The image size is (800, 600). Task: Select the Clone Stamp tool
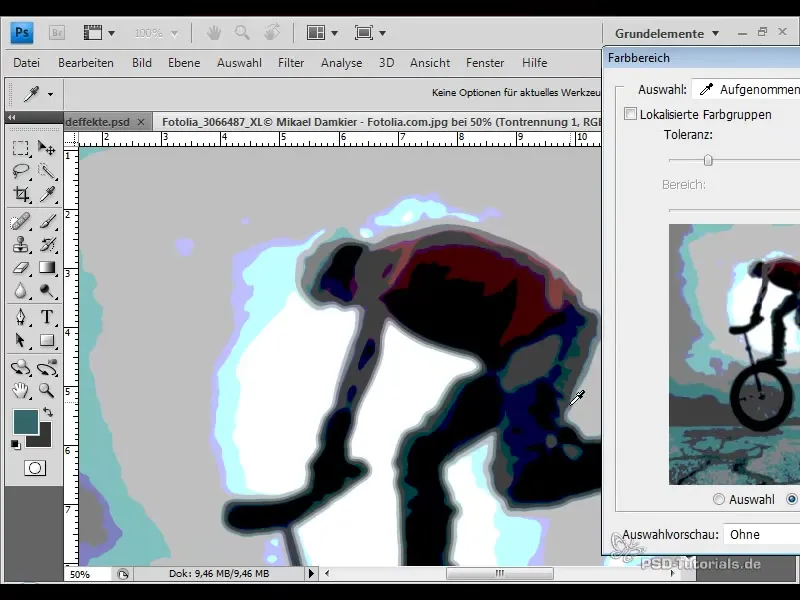click(x=20, y=245)
